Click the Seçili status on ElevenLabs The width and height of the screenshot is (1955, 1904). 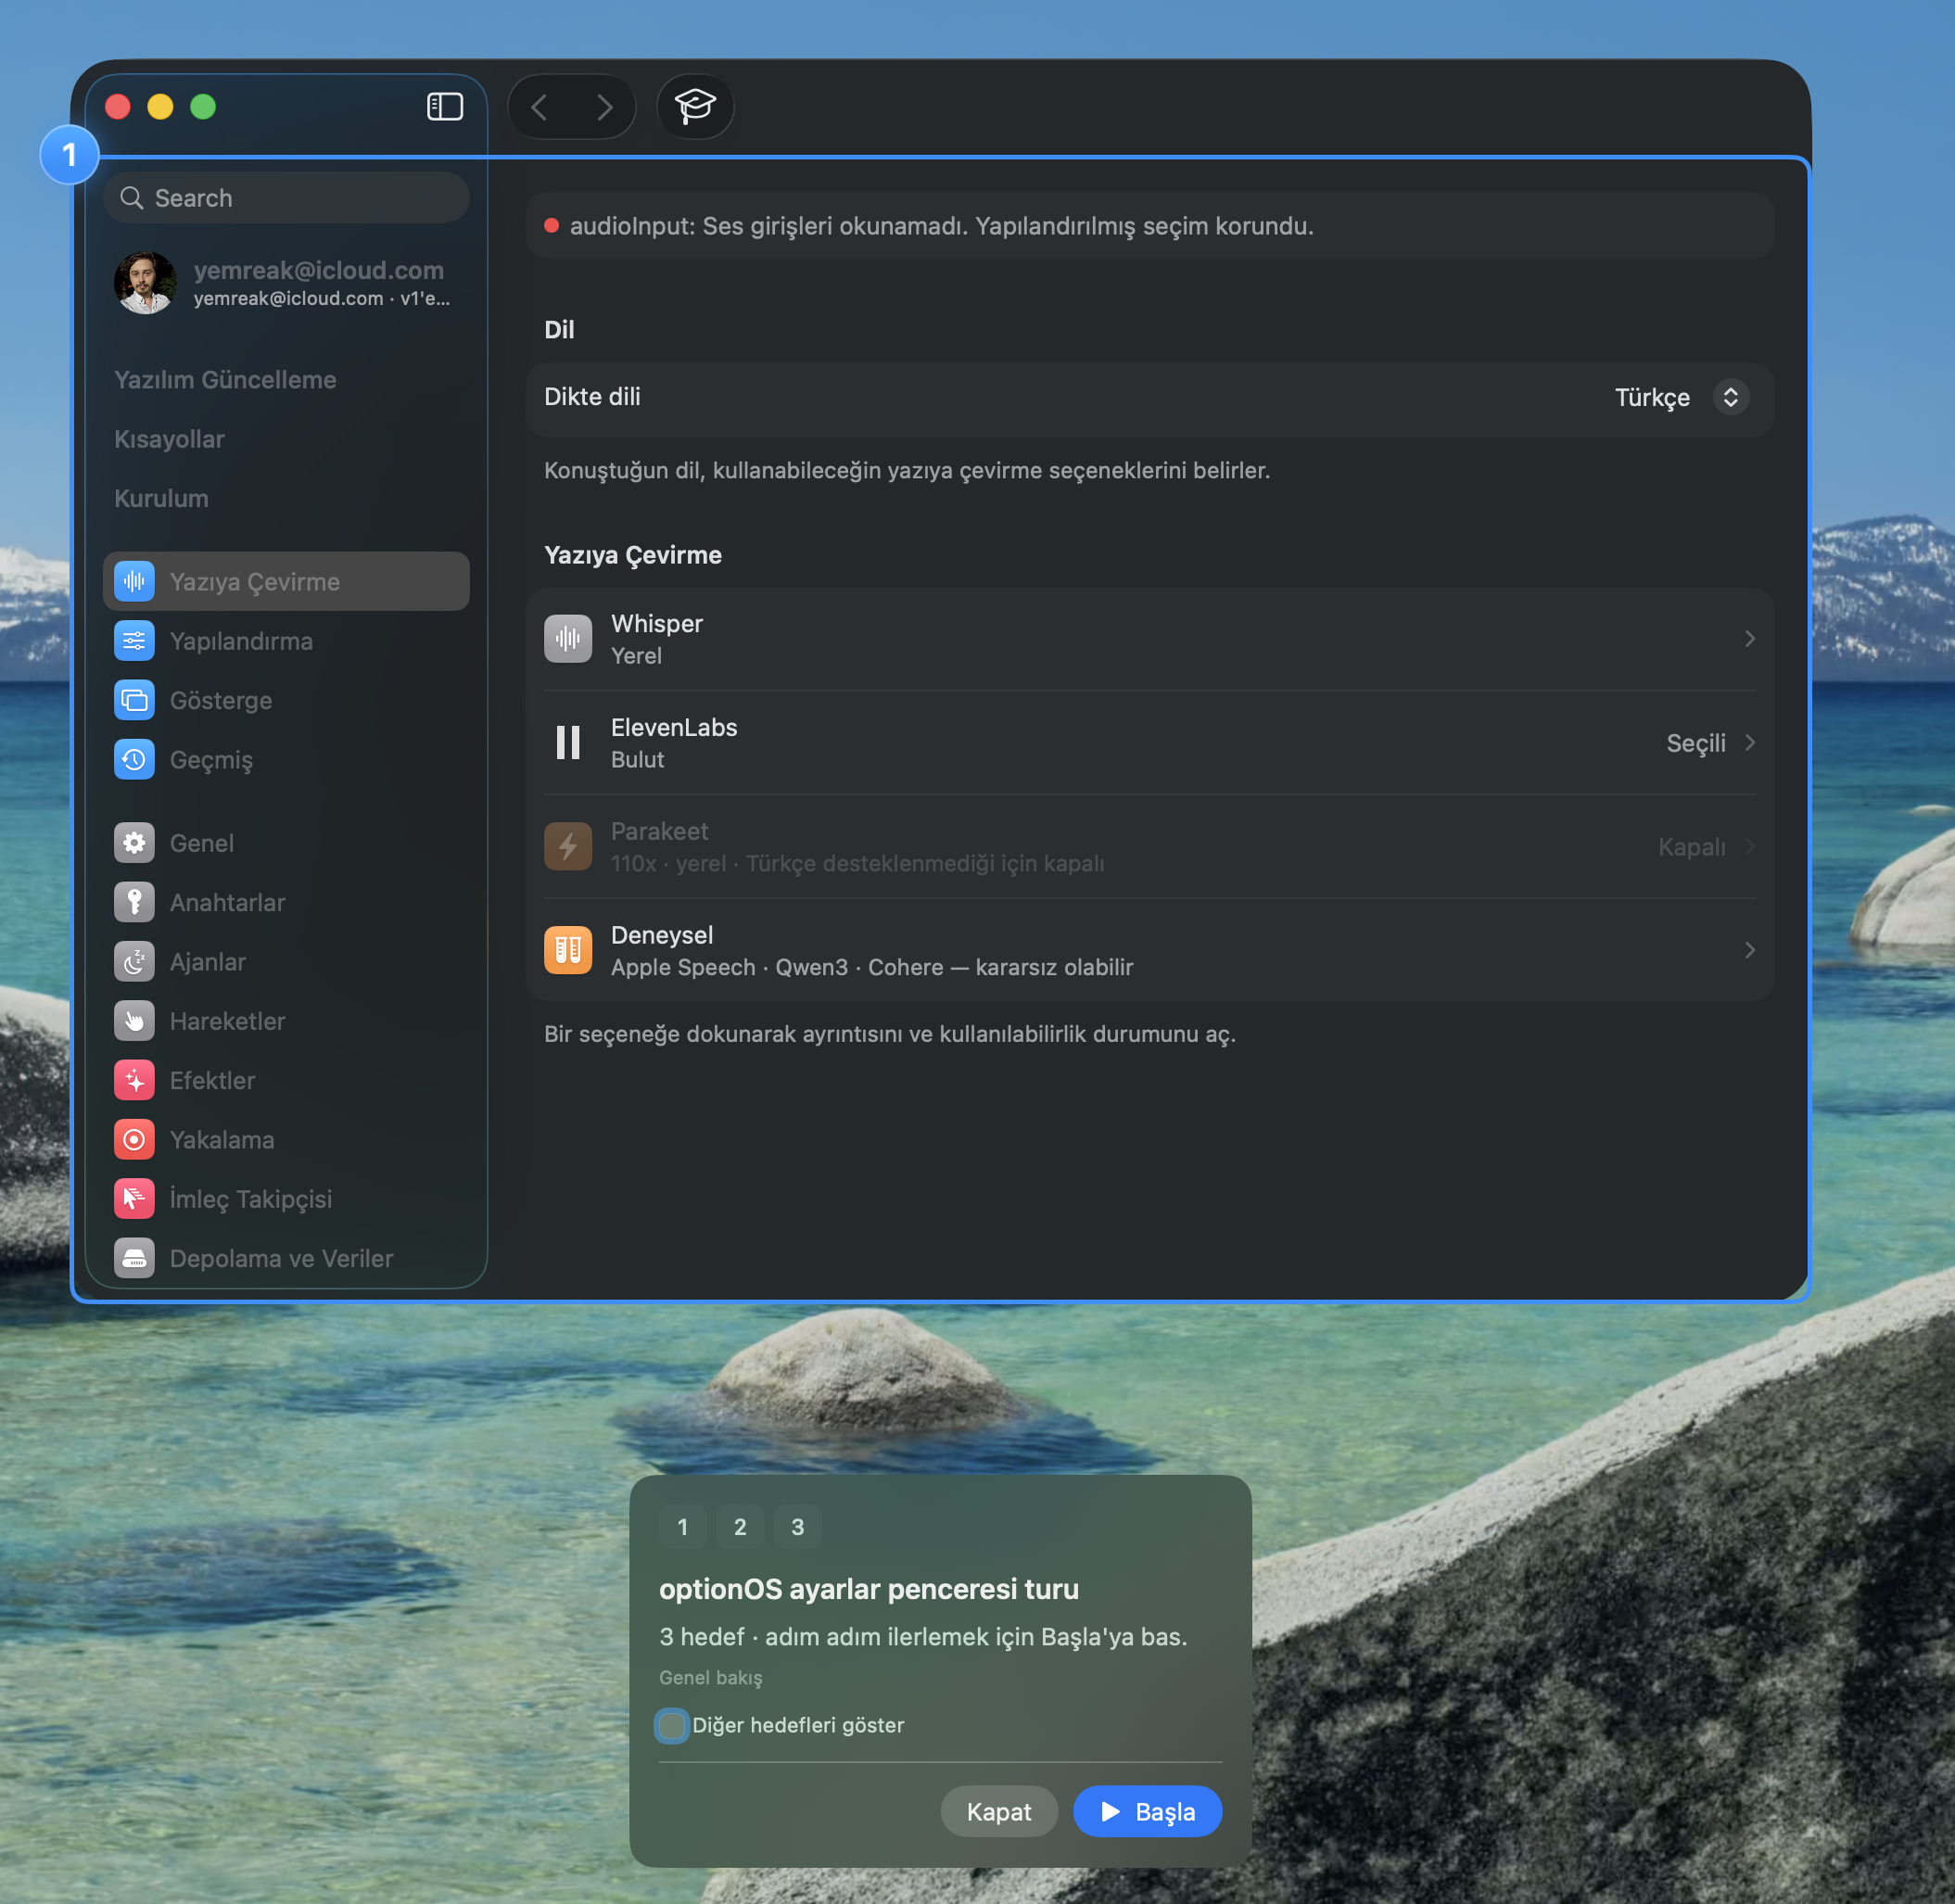coord(1696,743)
